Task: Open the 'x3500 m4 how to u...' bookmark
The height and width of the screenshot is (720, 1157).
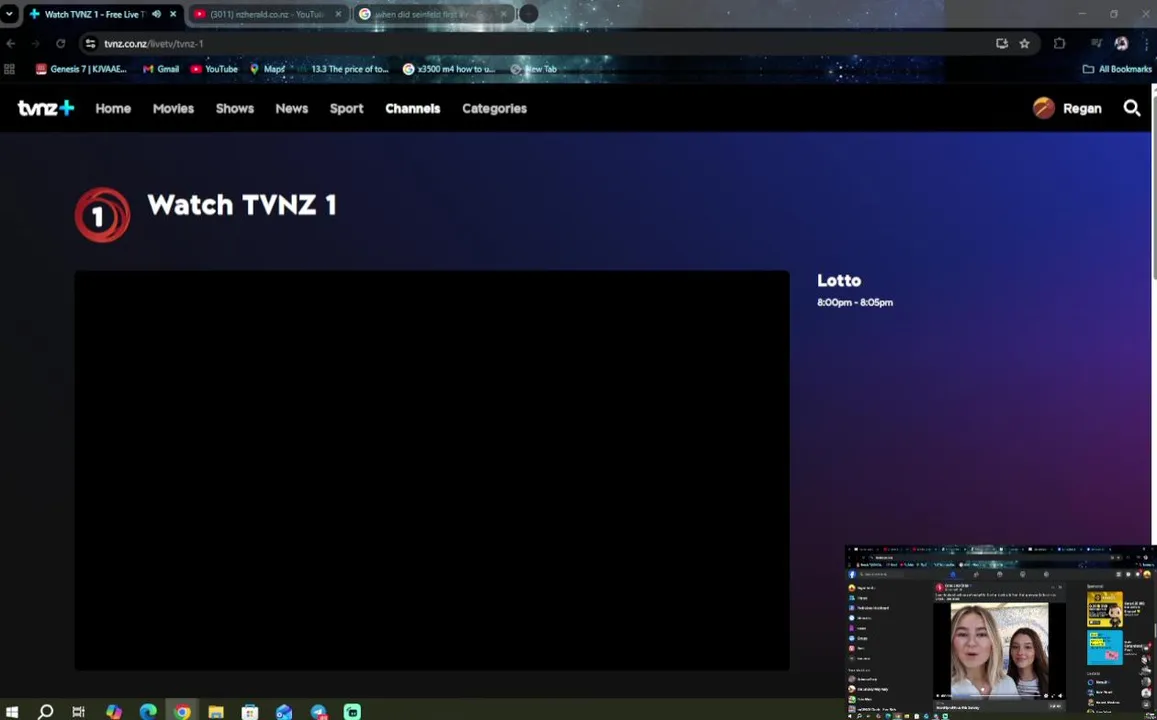Action: [449, 69]
